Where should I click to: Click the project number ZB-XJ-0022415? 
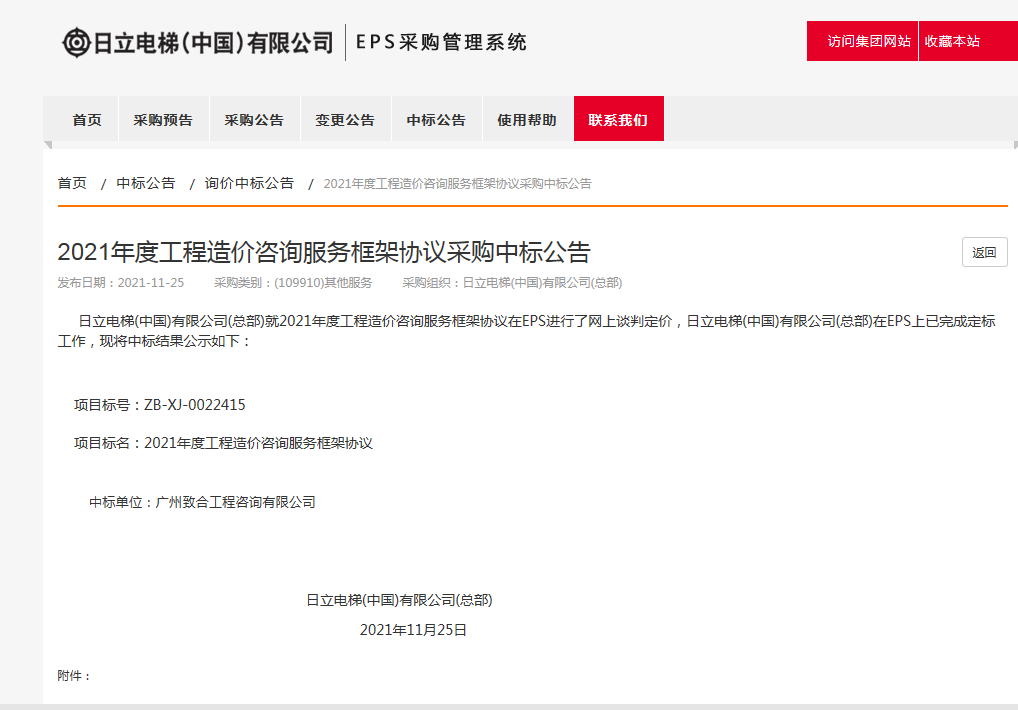point(195,405)
